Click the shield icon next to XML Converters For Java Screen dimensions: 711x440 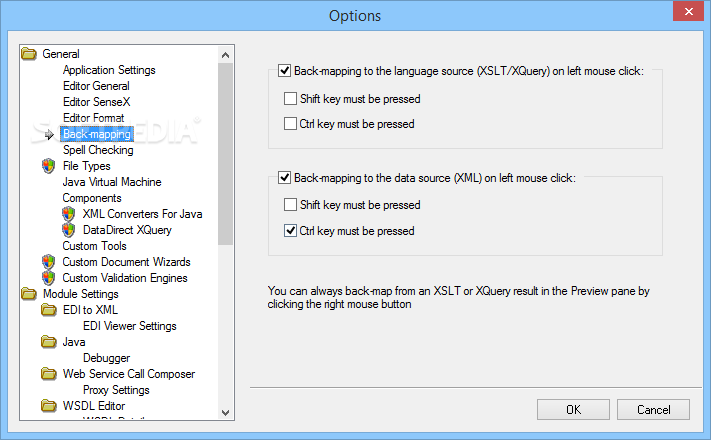pyautogui.click(x=68, y=214)
